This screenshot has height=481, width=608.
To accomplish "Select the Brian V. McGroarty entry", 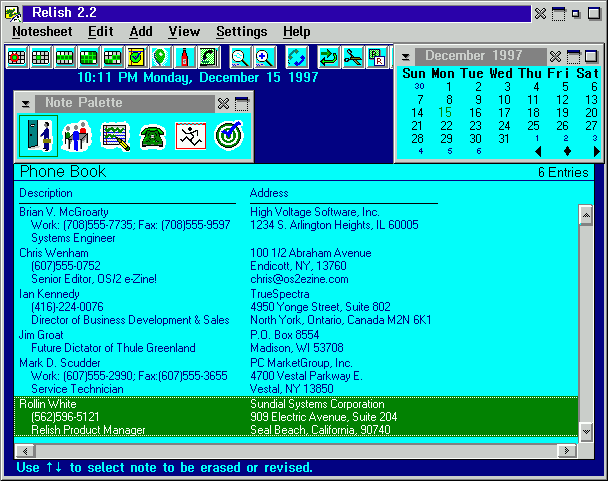I will [296, 225].
